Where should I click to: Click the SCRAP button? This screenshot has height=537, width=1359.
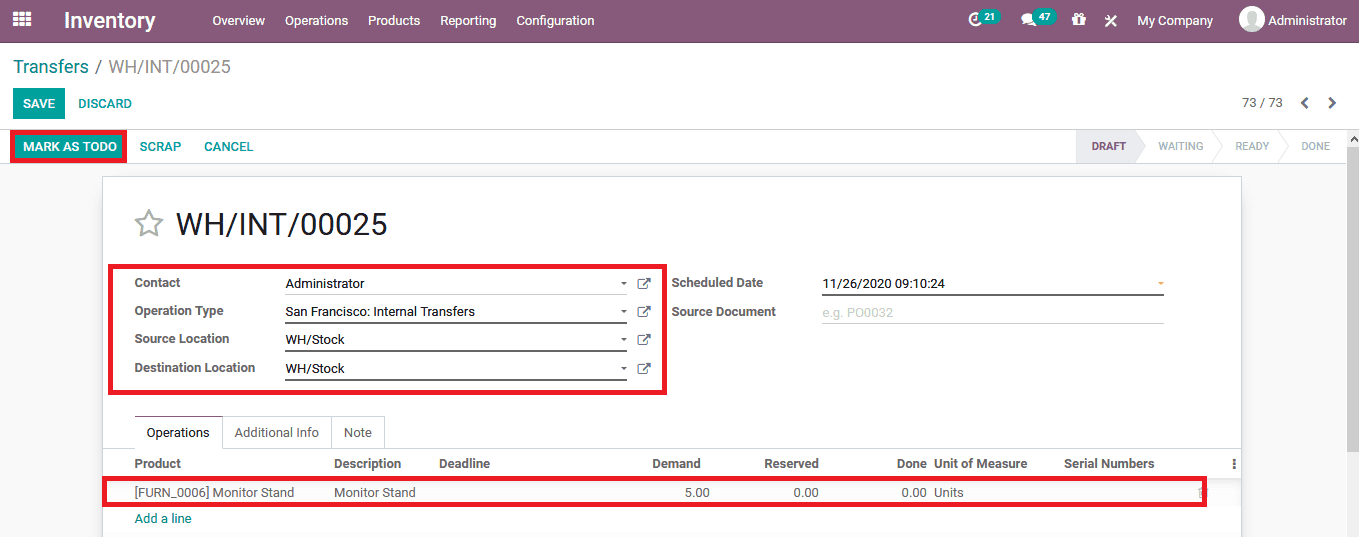pyautogui.click(x=160, y=147)
